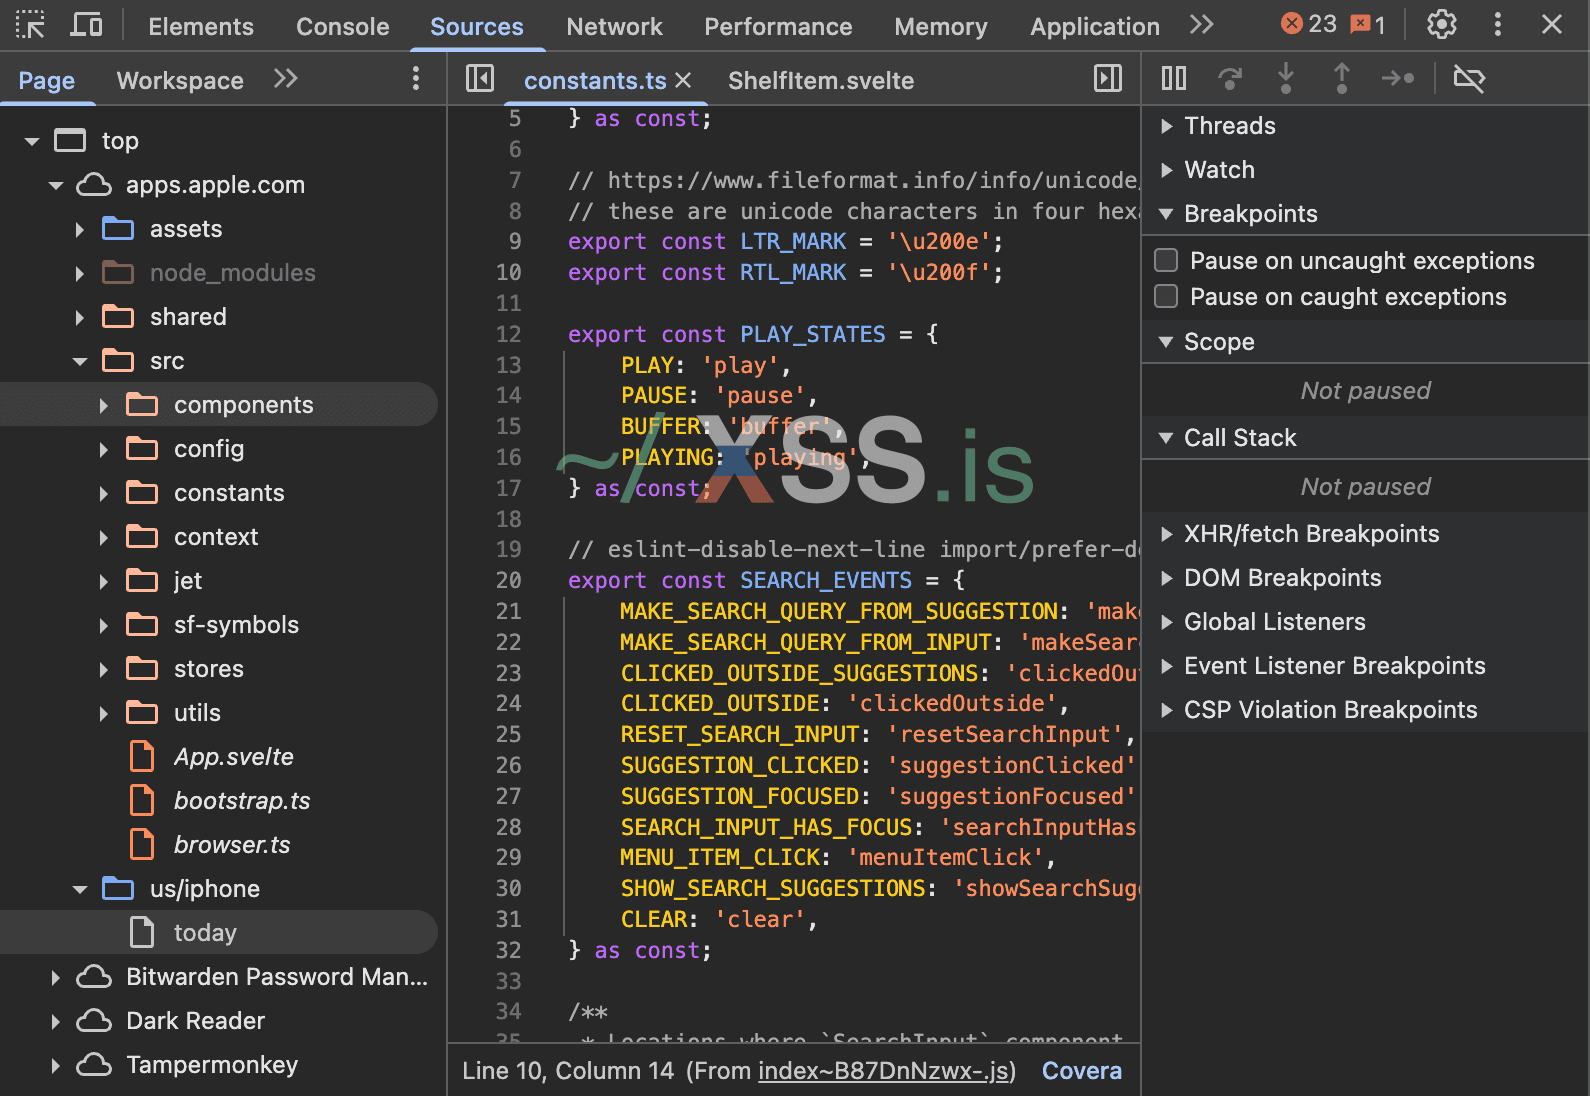
Task: Pause script execution button
Action: (1174, 78)
